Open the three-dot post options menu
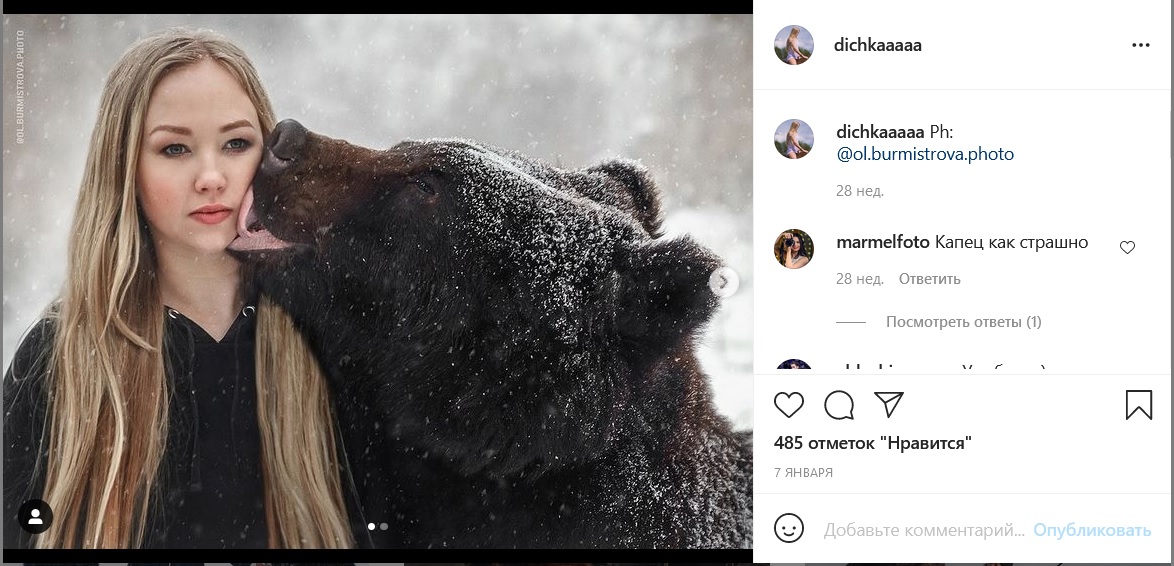This screenshot has height=566, width=1174. 1141,45
